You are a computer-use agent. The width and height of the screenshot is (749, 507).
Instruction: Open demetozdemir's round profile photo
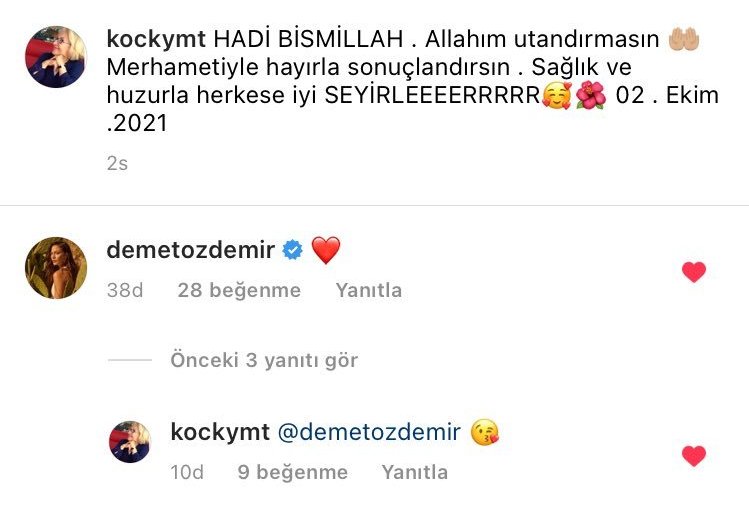pyautogui.click(x=56, y=268)
